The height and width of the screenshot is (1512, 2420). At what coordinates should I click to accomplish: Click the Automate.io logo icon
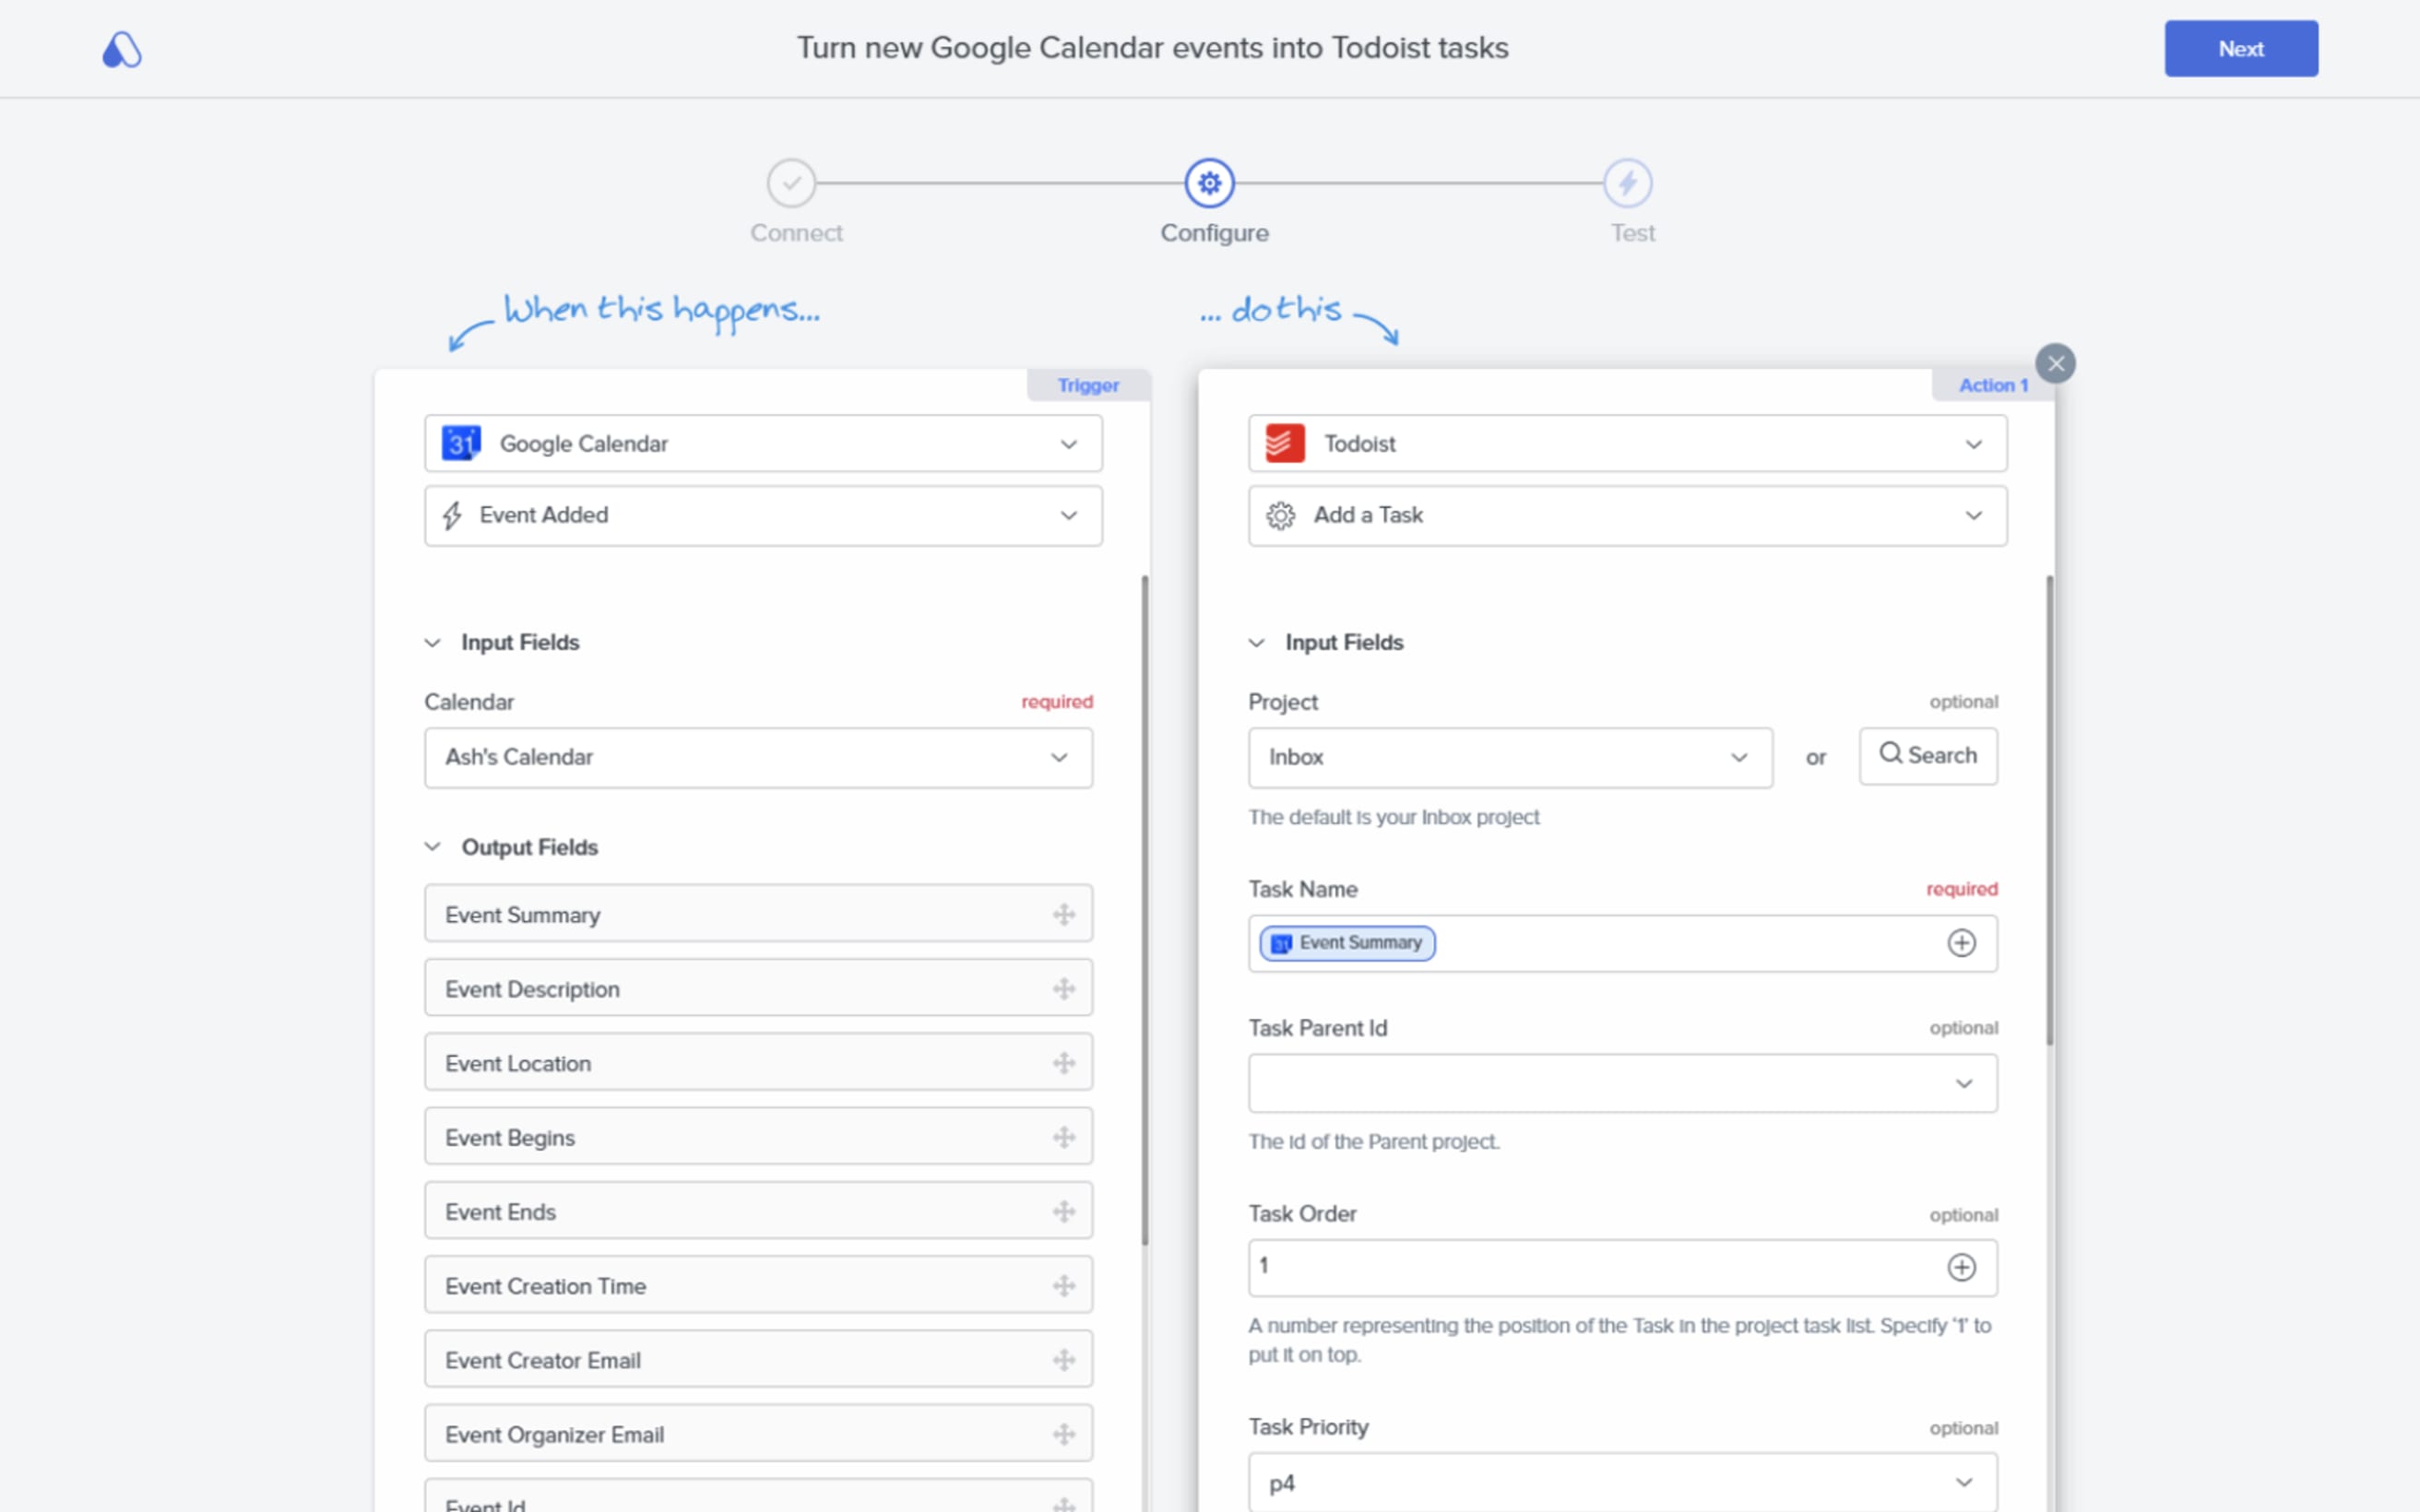[x=122, y=48]
